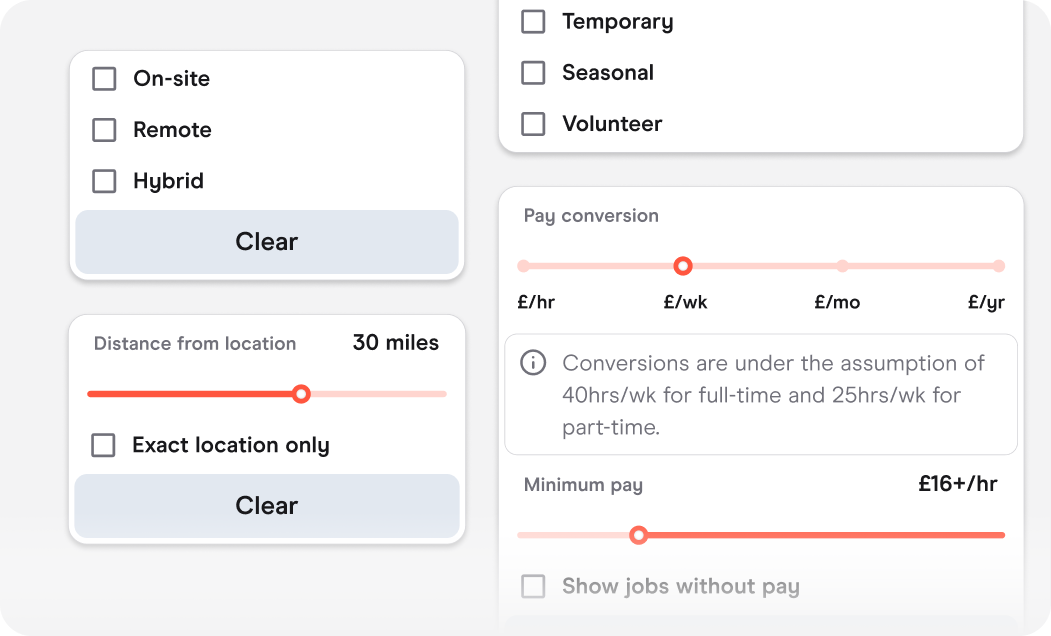Check the Hybrid work option
The image size is (1051, 636).
[104, 181]
